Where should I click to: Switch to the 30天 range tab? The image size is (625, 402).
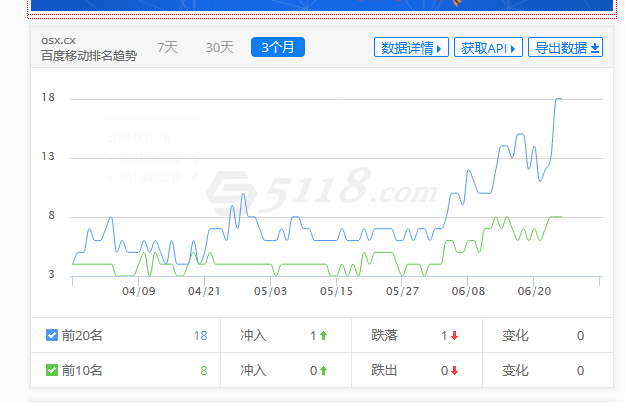219,47
